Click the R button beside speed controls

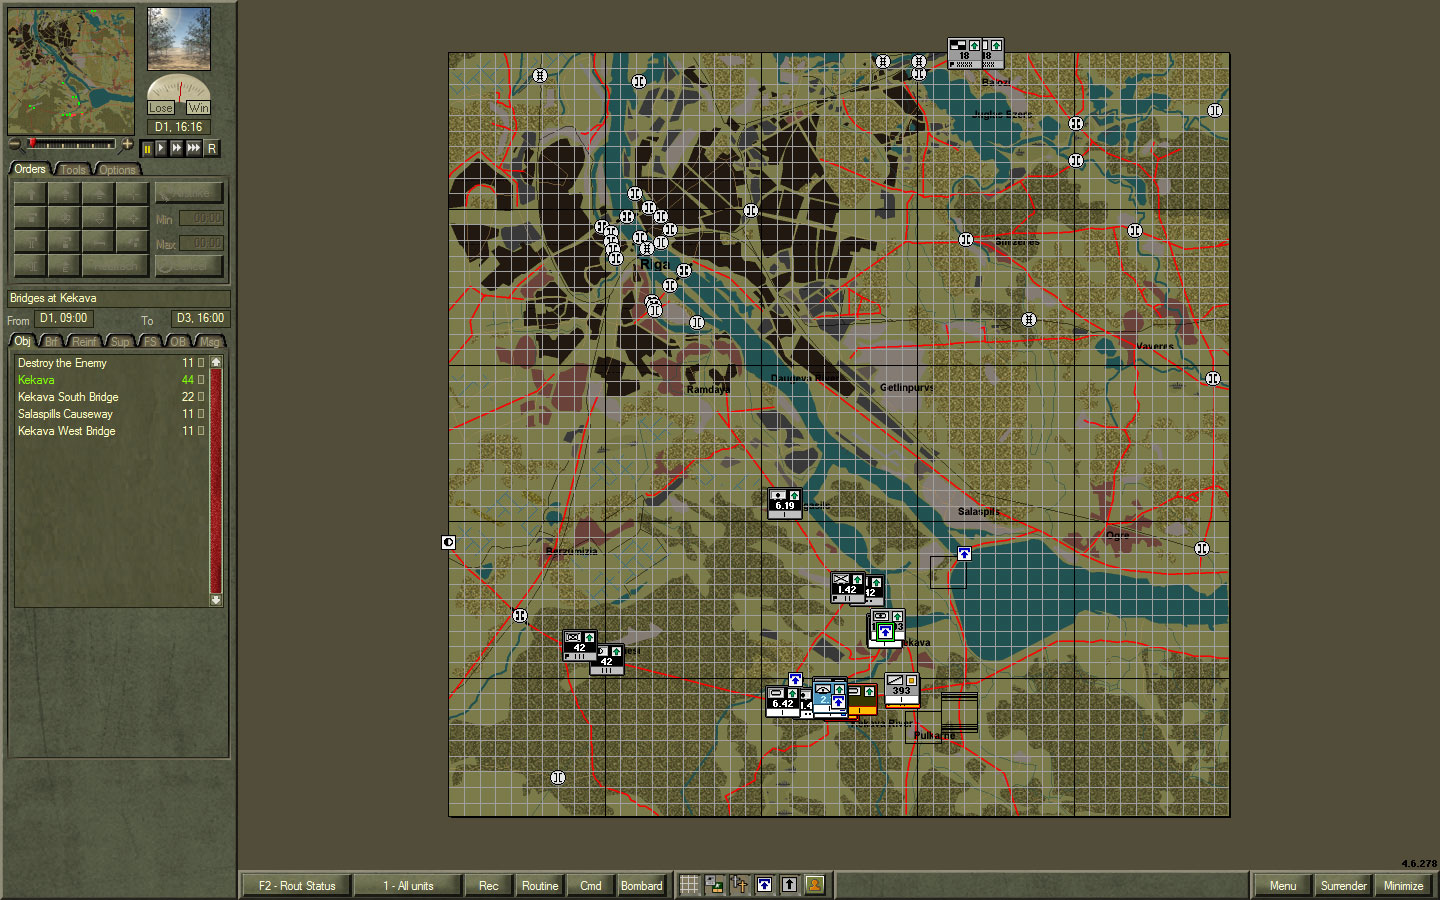pyautogui.click(x=212, y=148)
